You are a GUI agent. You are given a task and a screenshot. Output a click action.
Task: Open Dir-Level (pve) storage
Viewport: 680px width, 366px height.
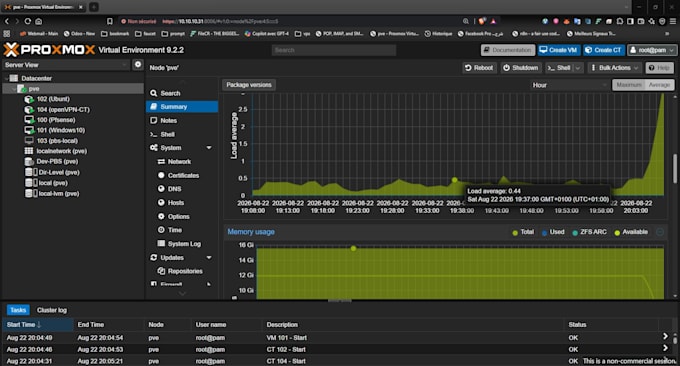pyautogui.click(x=59, y=172)
